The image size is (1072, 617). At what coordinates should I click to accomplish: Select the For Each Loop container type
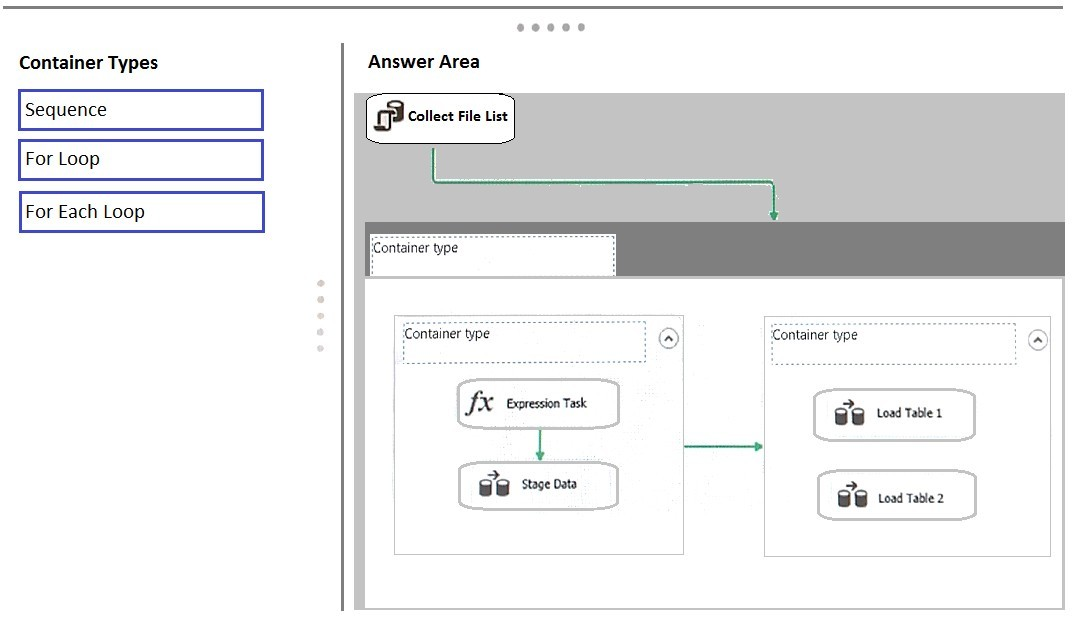click(x=141, y=212)
